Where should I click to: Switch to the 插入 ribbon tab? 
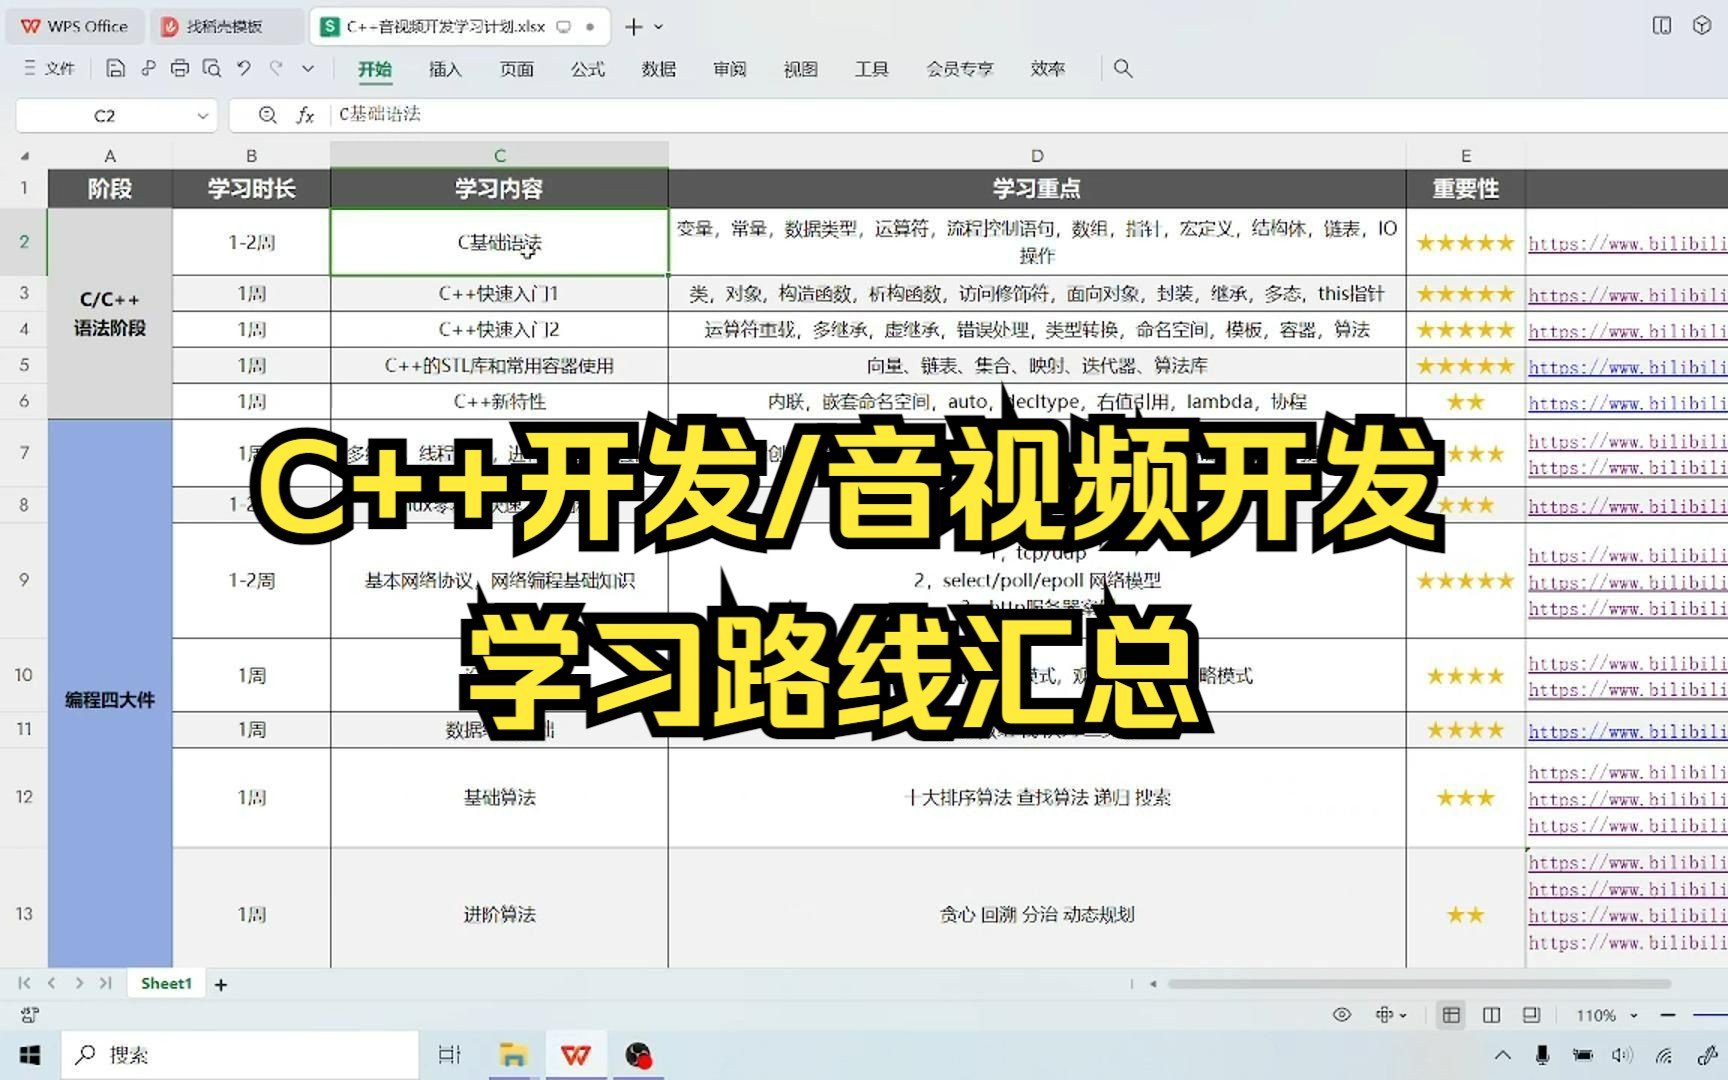[445, 69]
